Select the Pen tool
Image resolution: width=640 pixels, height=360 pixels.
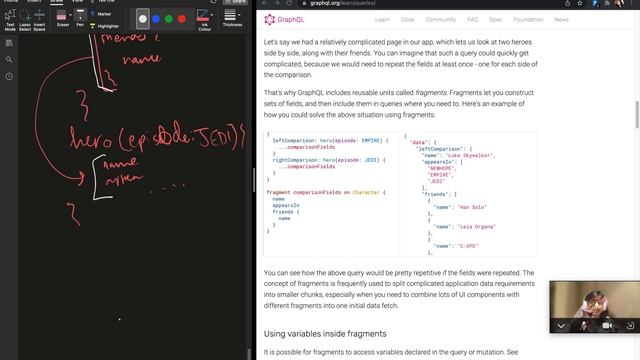pyautogui.click(x=80, y=18)
